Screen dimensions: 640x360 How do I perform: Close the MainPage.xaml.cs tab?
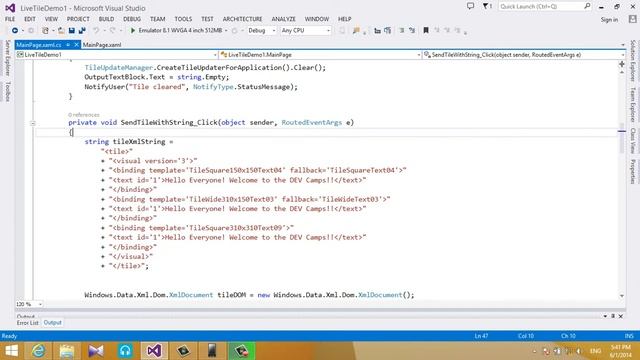[76, 45]
